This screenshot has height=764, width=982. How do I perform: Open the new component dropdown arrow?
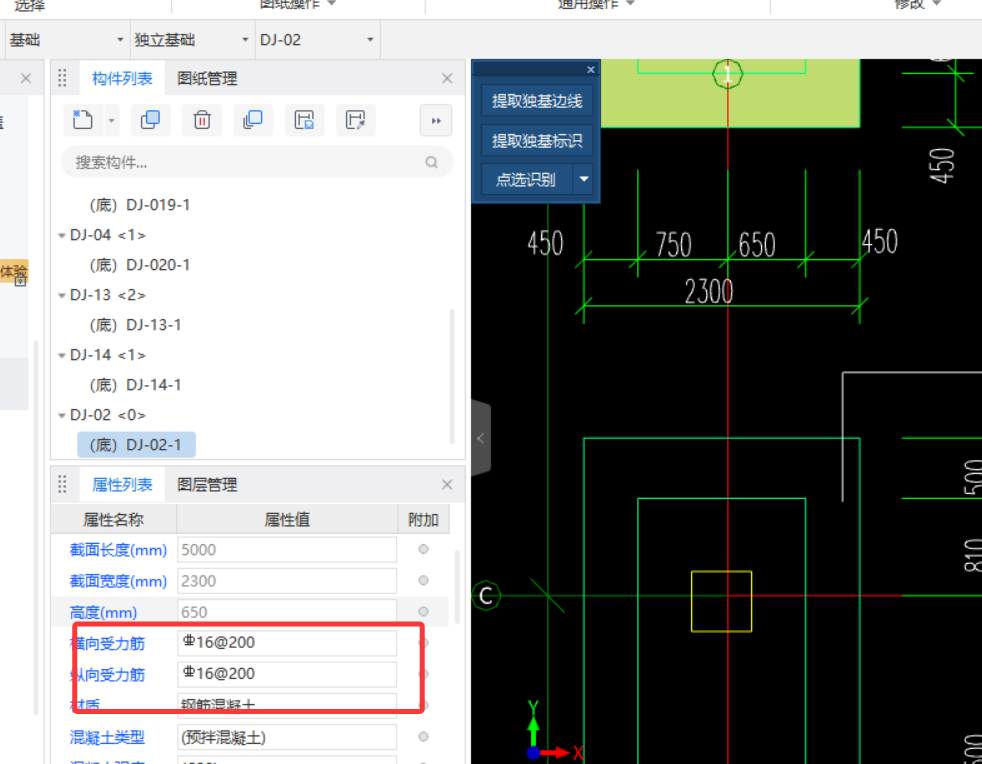click(111, 120)
